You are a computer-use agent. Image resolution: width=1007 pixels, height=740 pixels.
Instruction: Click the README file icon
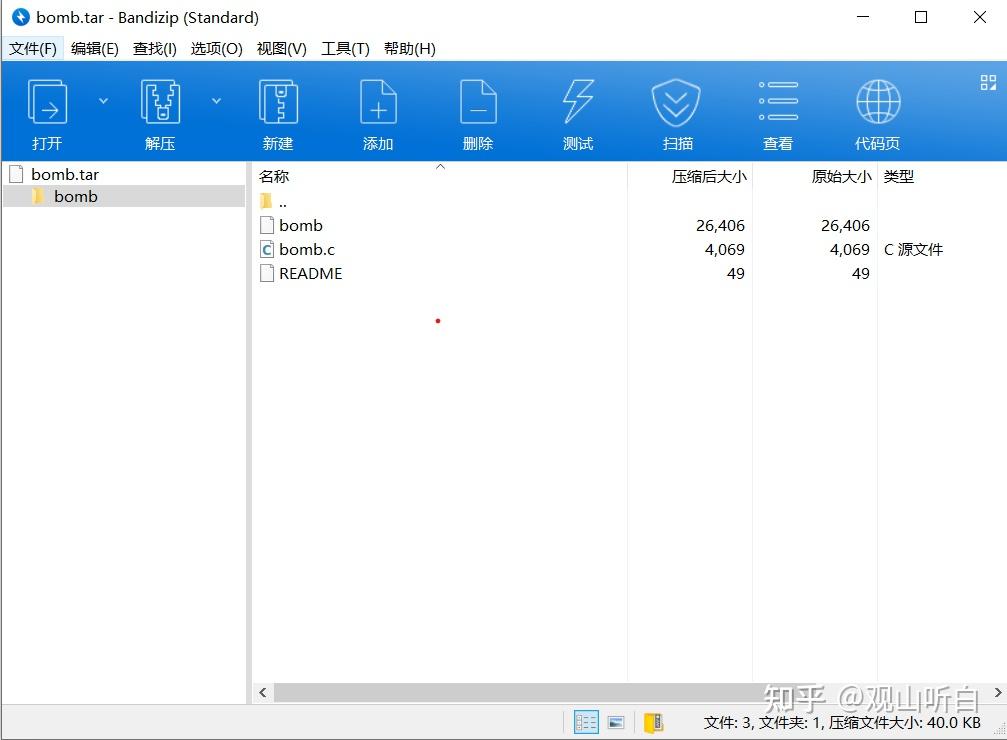[267, 274]
